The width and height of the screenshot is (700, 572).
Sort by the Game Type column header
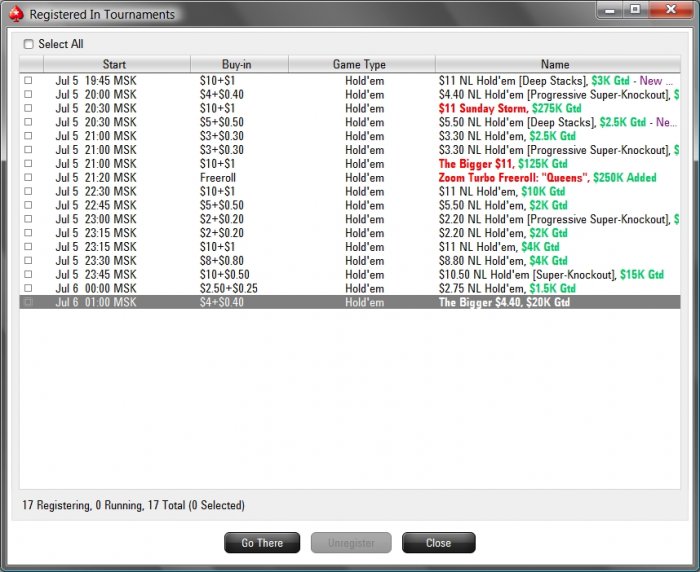pyautogui.click(x=362, y=64)
